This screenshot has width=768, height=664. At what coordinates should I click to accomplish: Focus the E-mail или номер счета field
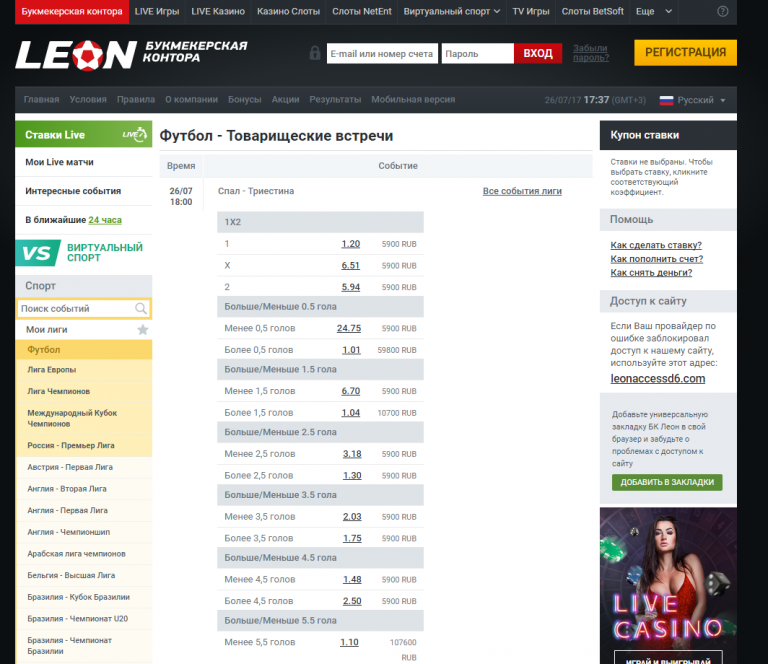382,54
